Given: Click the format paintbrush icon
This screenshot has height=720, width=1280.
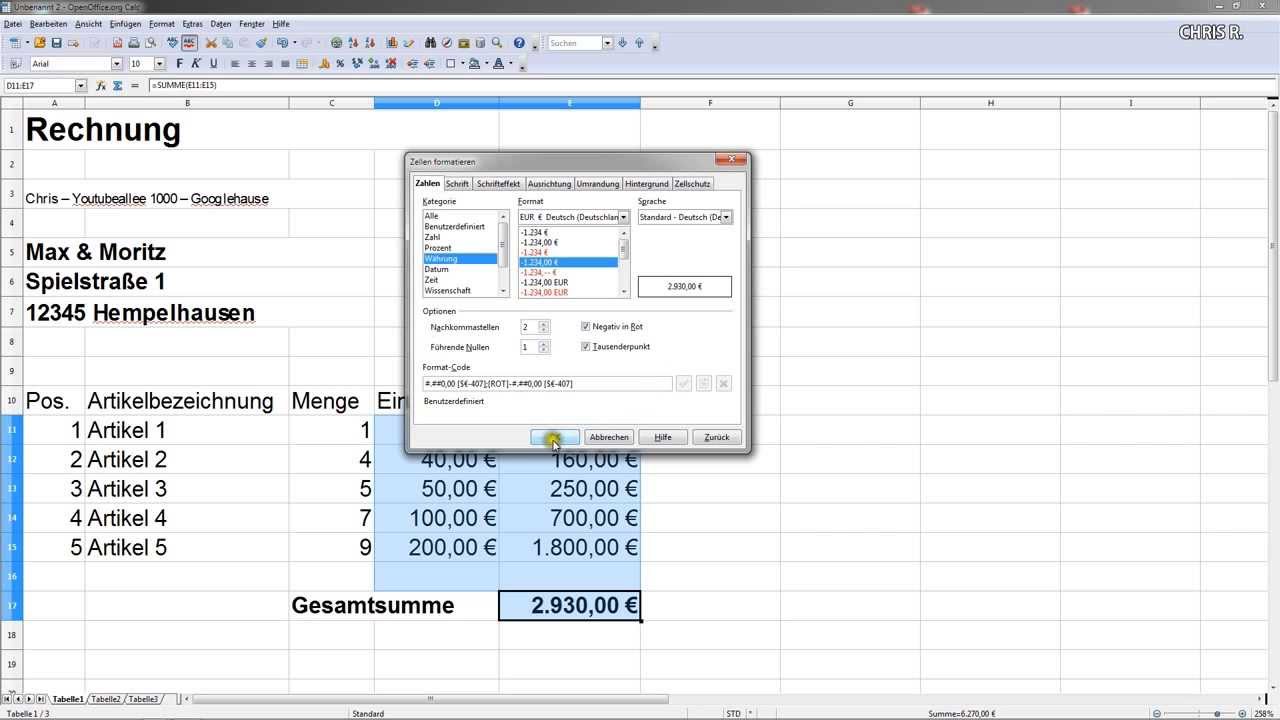Looking at the screenshot, I should (x=261, y=43).
